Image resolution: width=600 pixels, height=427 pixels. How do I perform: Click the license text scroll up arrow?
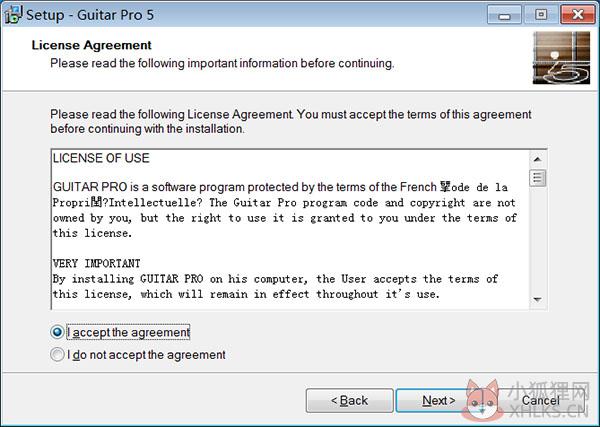tap(538, 159)
